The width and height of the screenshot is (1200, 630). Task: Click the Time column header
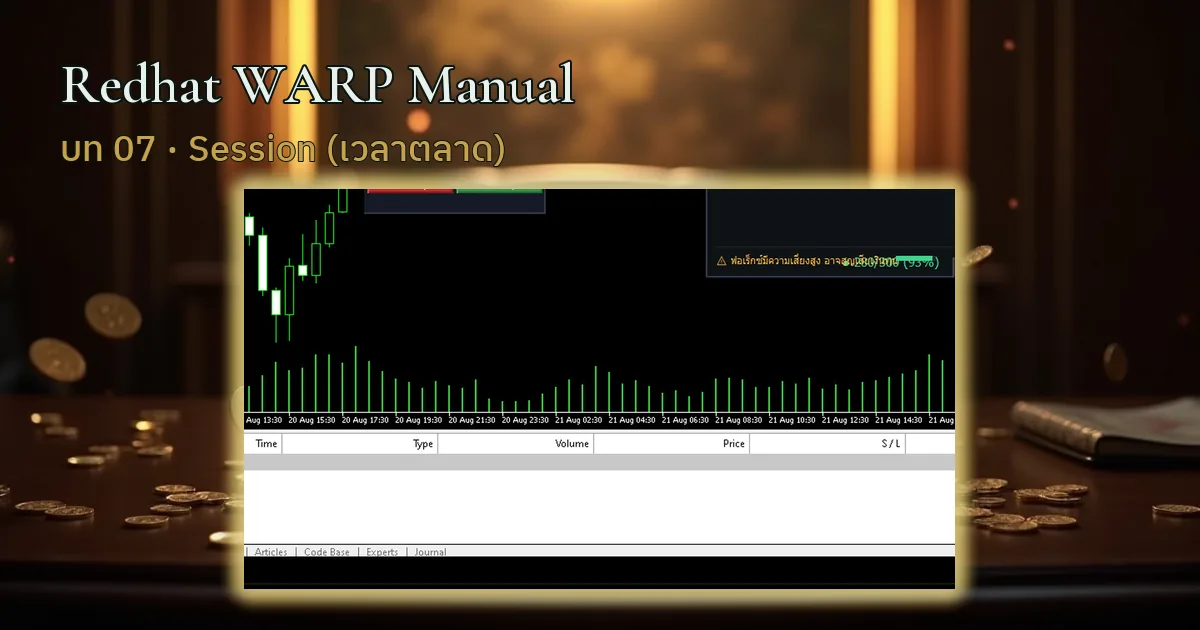click(264, 444)
